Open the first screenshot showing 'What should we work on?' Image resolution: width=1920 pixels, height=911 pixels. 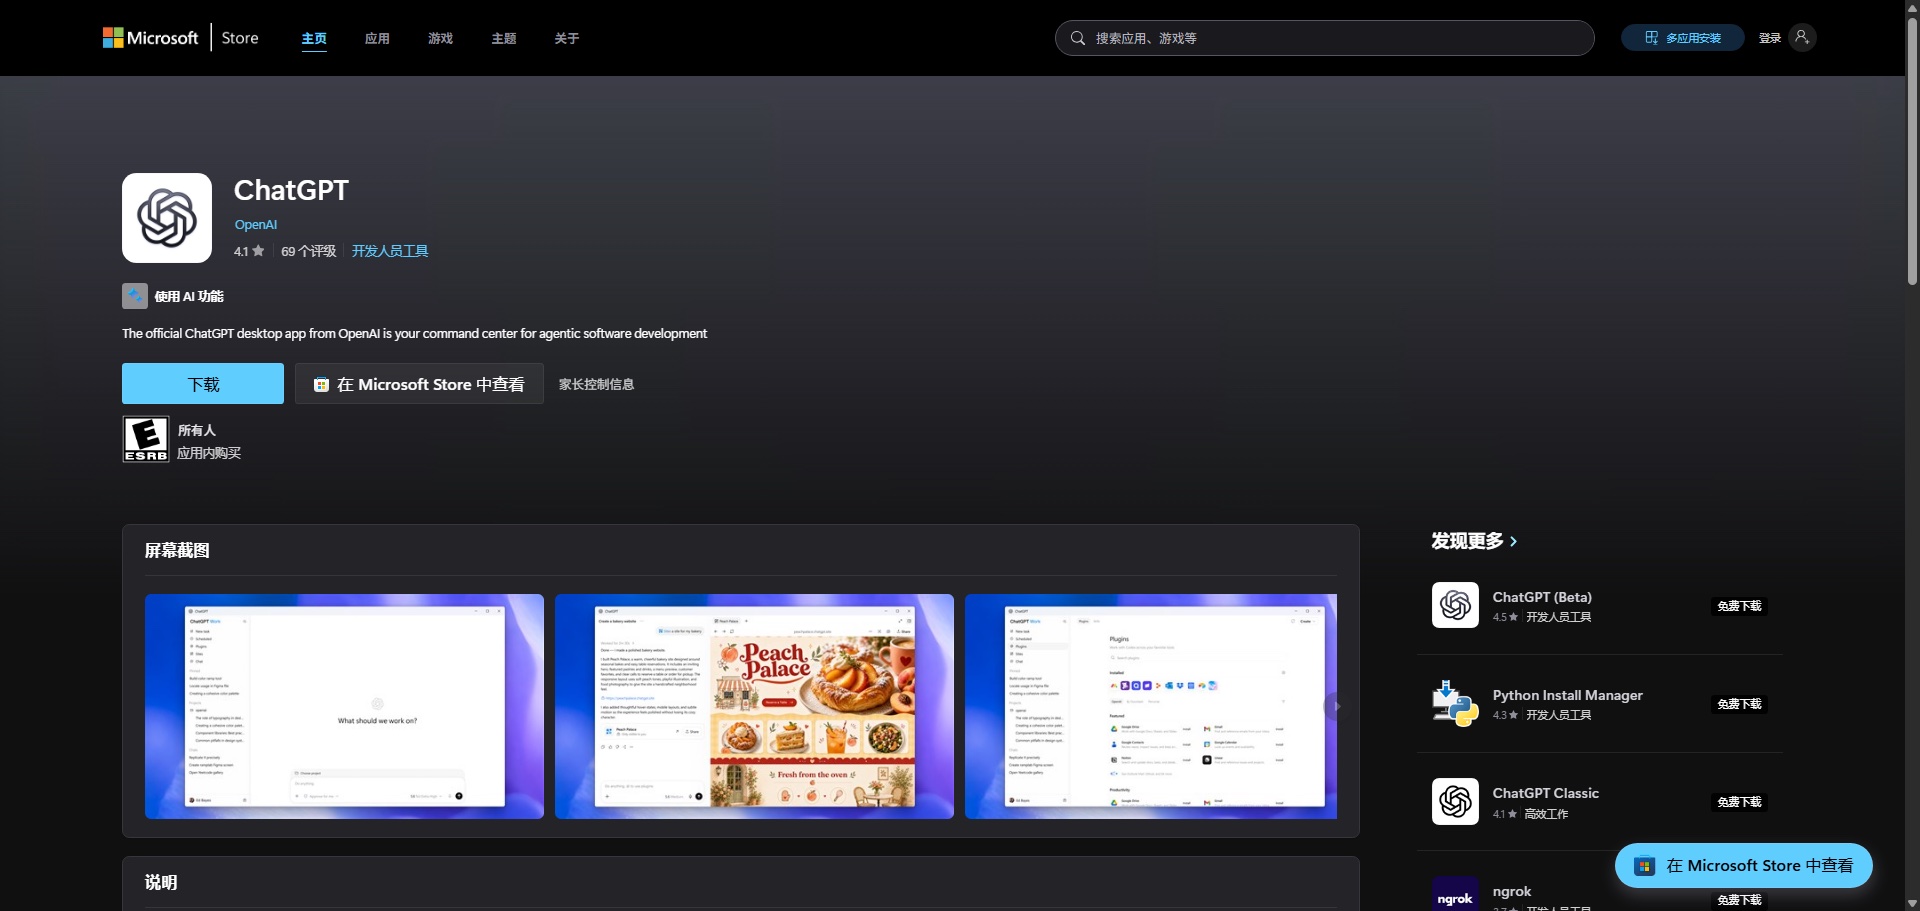(x=345, y=707)
